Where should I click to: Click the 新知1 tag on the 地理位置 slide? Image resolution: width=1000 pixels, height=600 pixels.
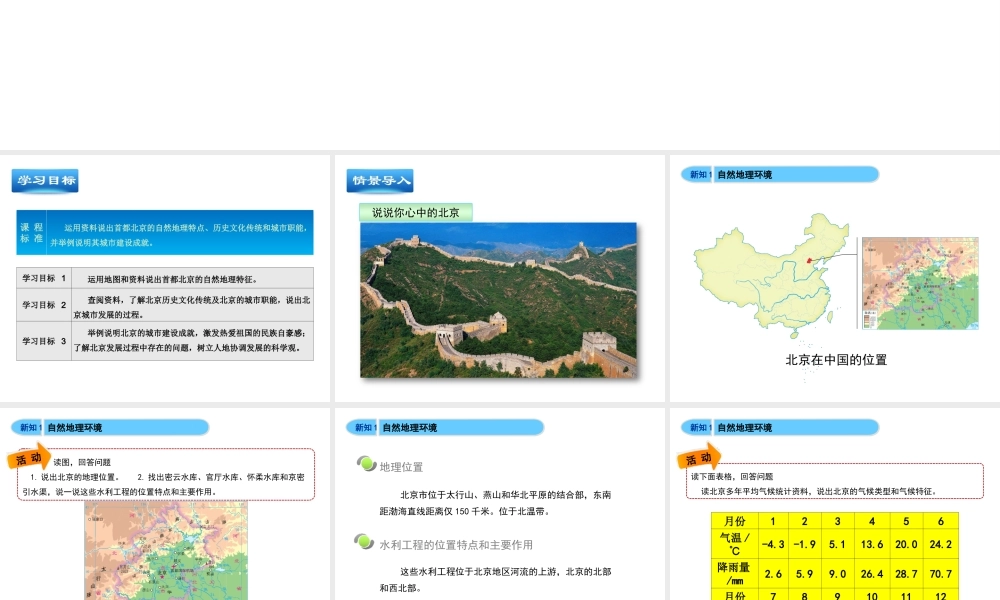[364, 428]
